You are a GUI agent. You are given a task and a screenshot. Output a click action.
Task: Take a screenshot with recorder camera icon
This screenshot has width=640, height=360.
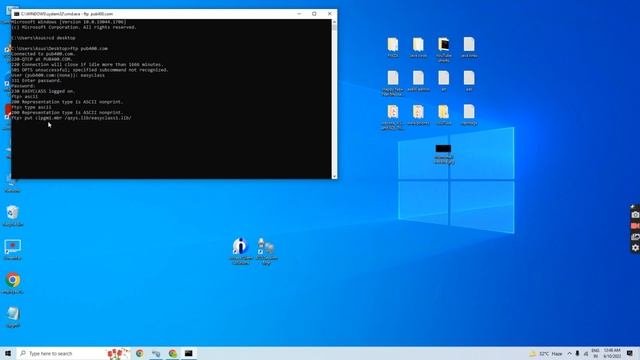[635, 215]
